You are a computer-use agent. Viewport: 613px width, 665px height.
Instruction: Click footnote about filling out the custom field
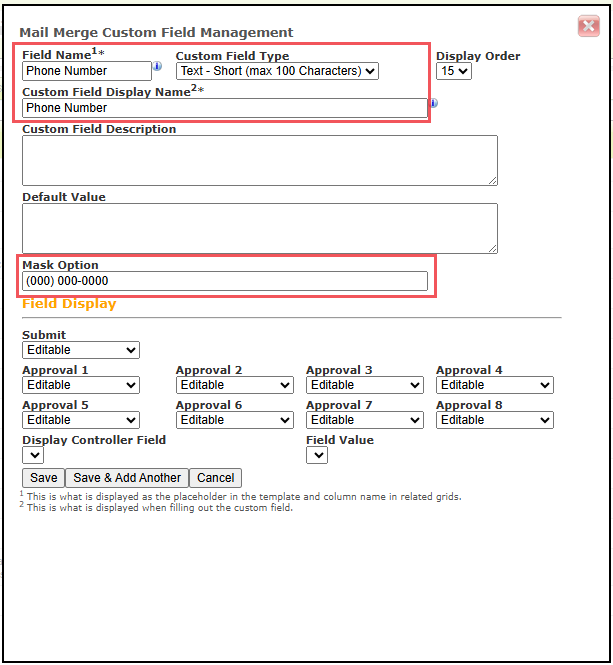[x=156, y=507]
